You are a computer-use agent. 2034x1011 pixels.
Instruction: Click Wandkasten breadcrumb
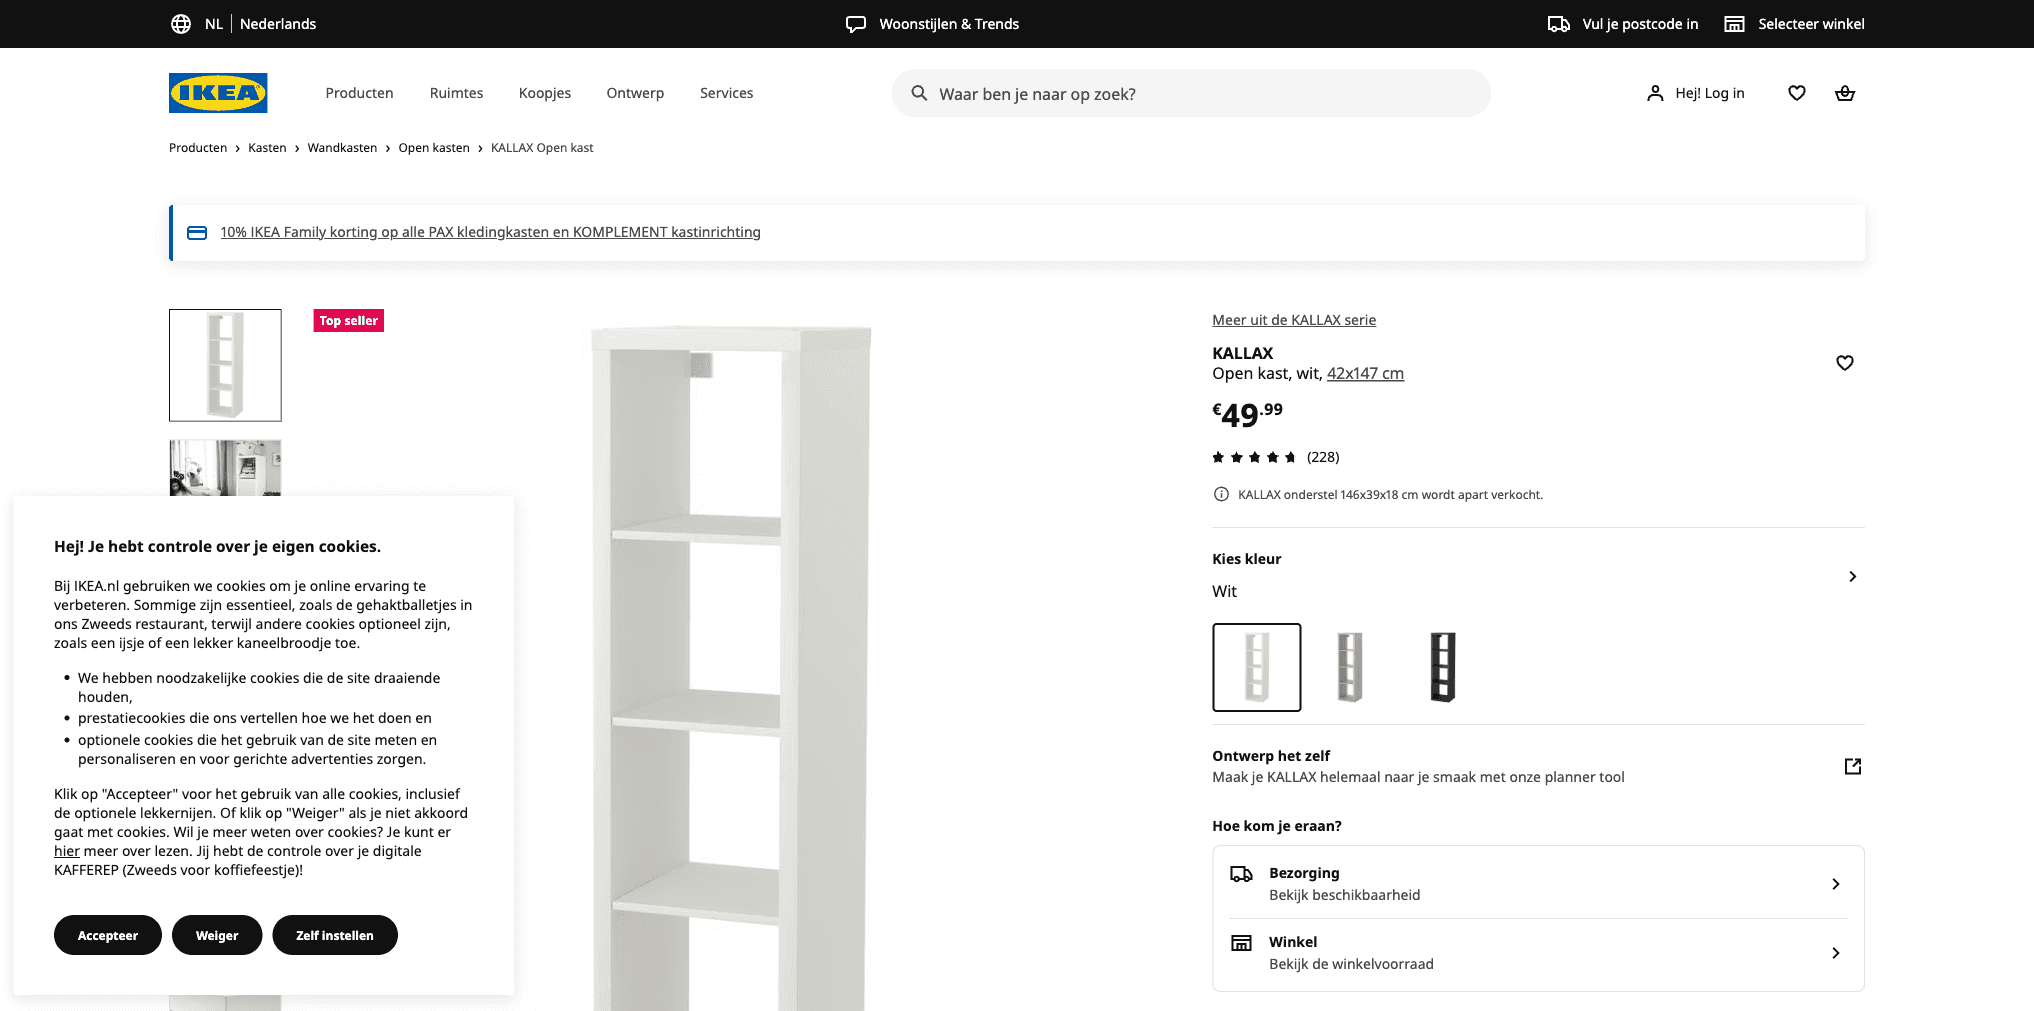coord(342,148)
